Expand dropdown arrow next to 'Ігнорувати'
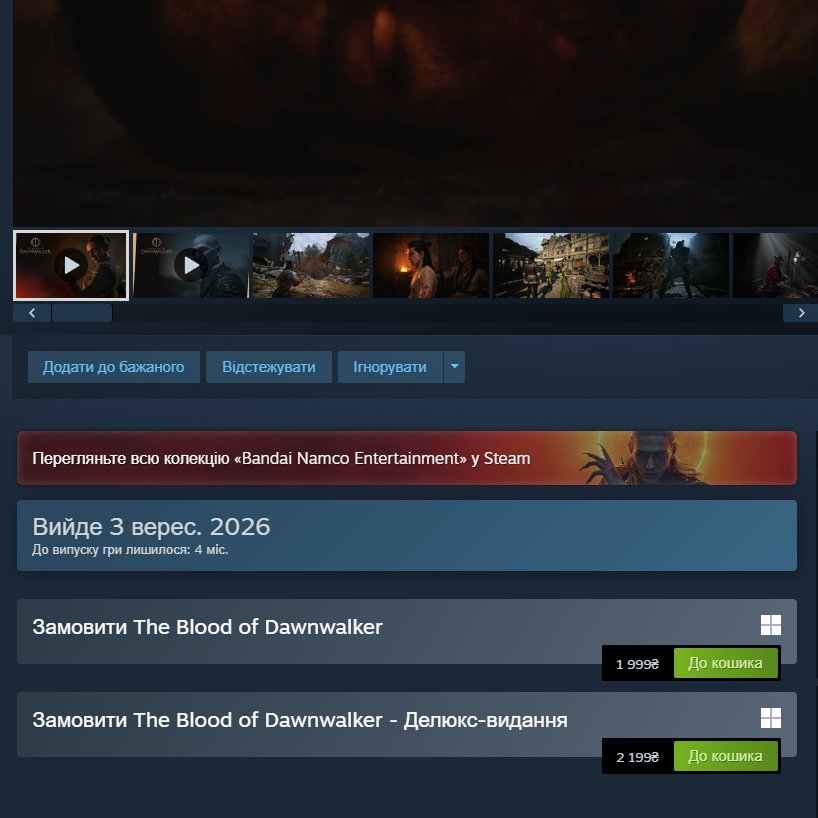This screenshot has height=818, width=818. [x=454, y=367]
